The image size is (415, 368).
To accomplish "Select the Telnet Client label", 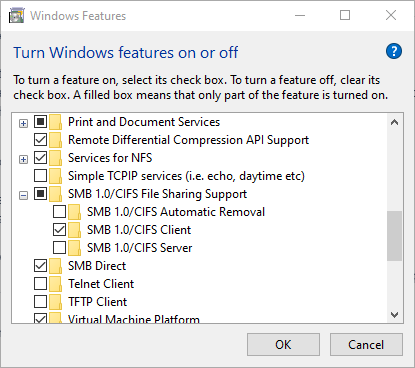I will coord(101,284).
